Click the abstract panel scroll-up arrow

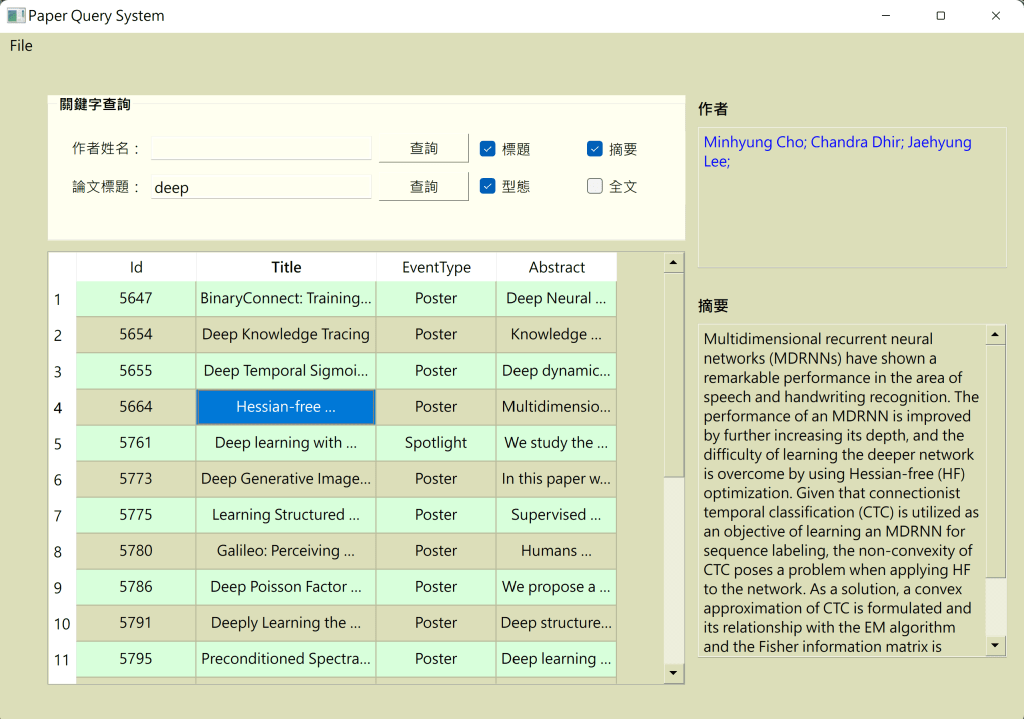click(x=995, y=335)
